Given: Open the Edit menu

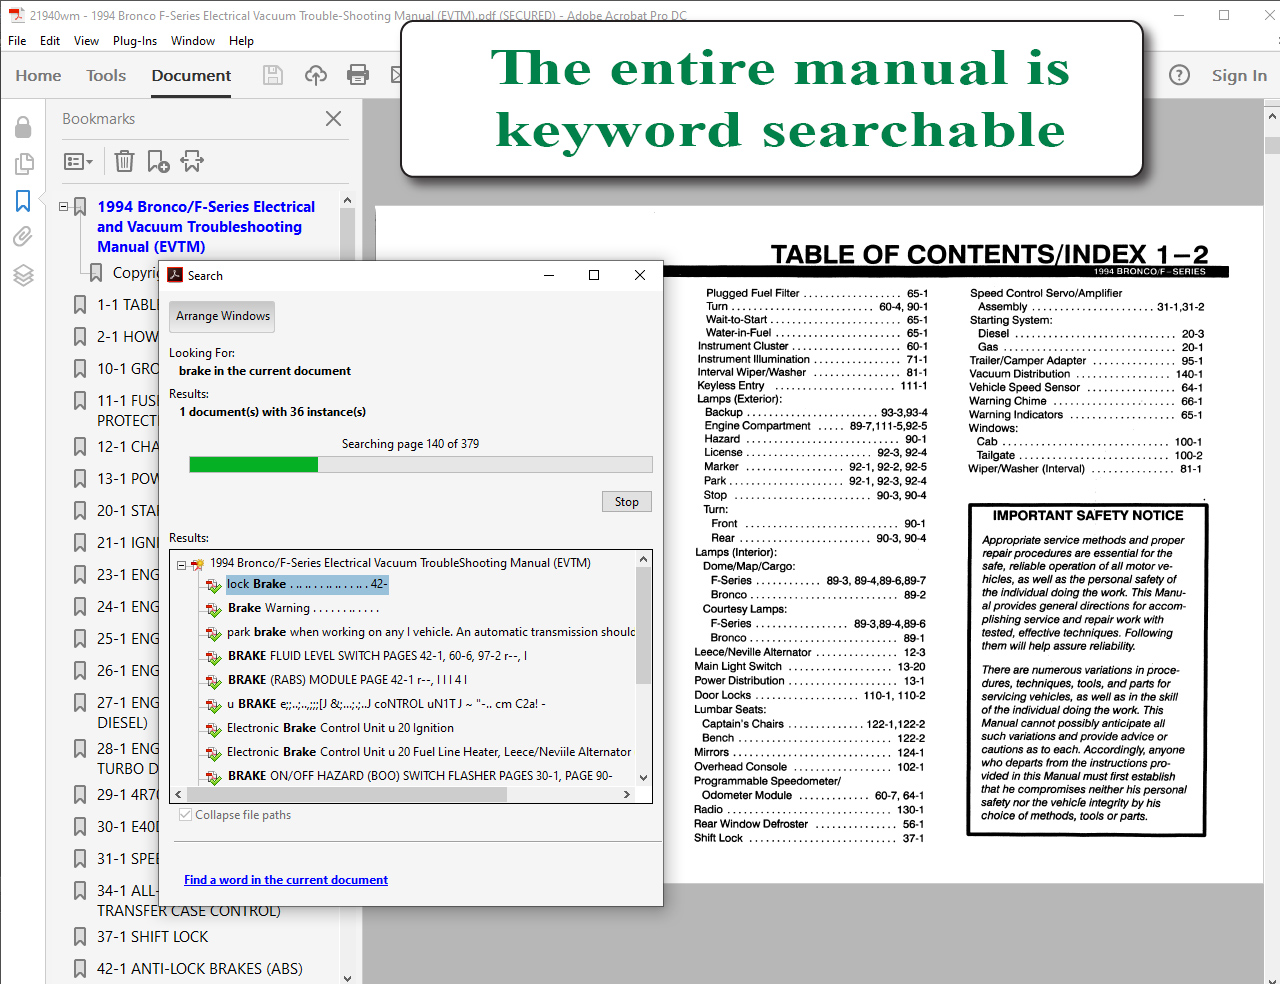Looking at the screenshot, I should (x=50, y=41).
